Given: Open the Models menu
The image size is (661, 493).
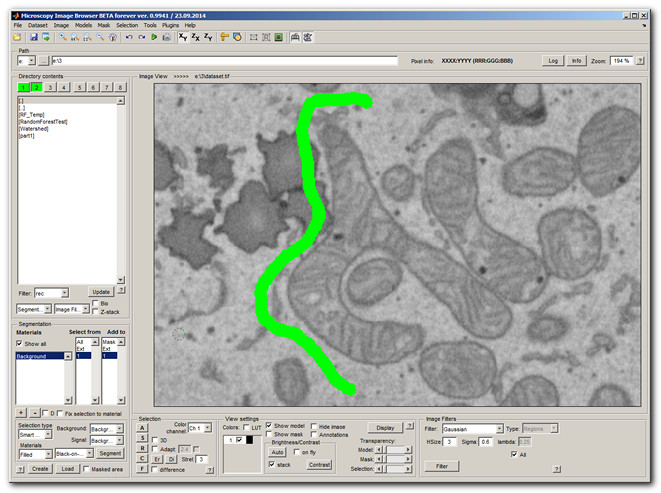Looking at the screenshot, I should 83,24.
